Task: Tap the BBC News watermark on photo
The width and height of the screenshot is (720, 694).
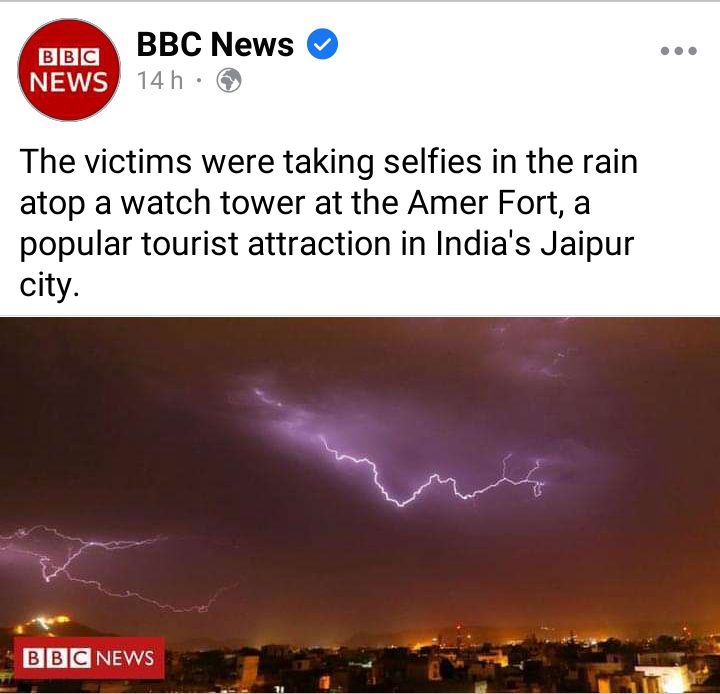Action: coord(89,658)
